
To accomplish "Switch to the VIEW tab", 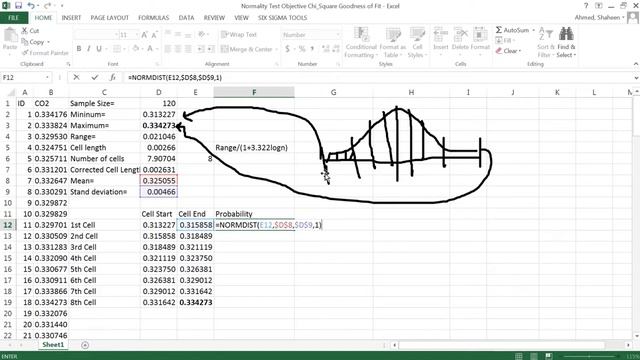I will (241, 18).
